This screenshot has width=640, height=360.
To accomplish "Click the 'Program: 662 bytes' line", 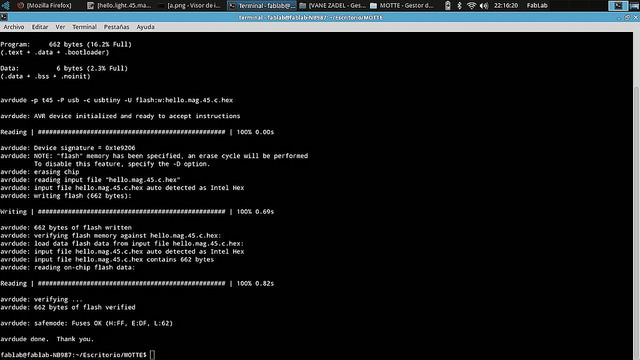I will pos(66,44).
